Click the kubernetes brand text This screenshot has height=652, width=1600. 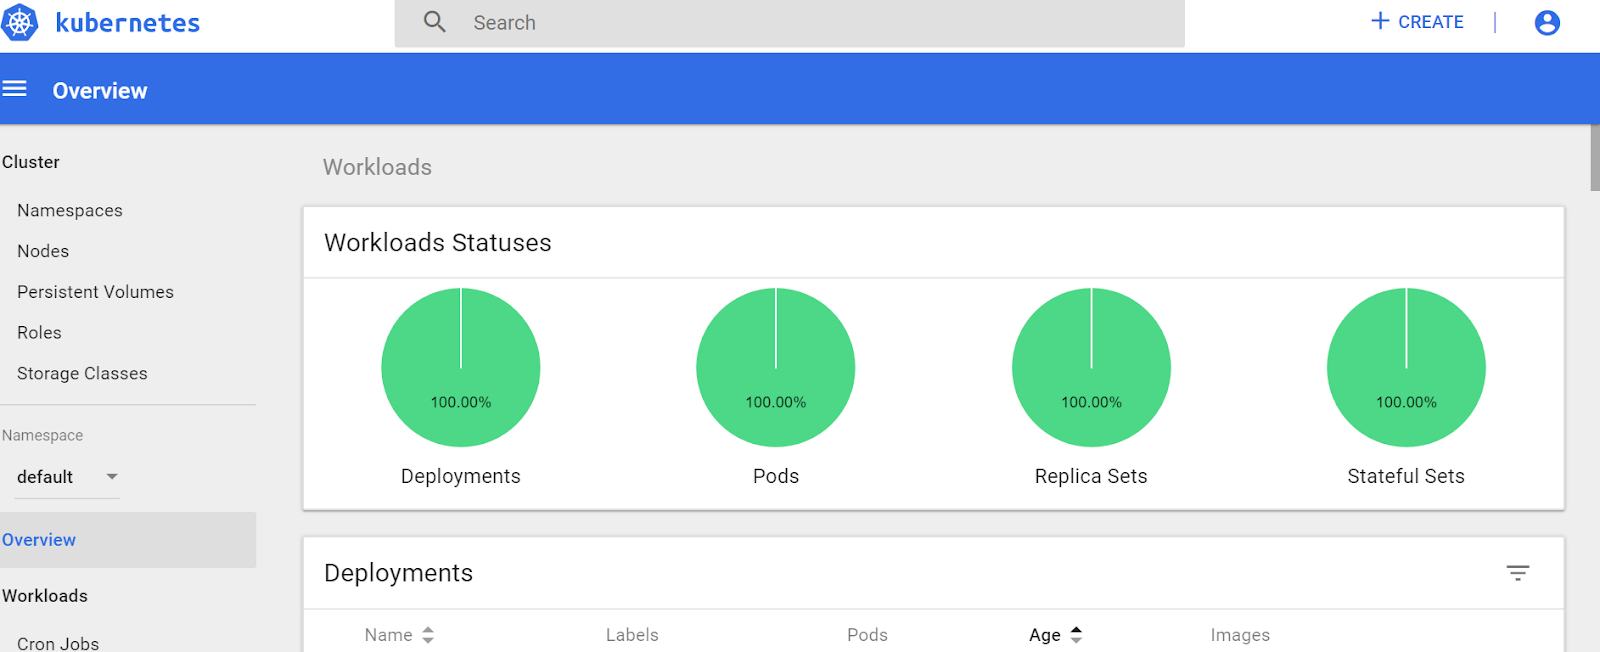point(128,23)
